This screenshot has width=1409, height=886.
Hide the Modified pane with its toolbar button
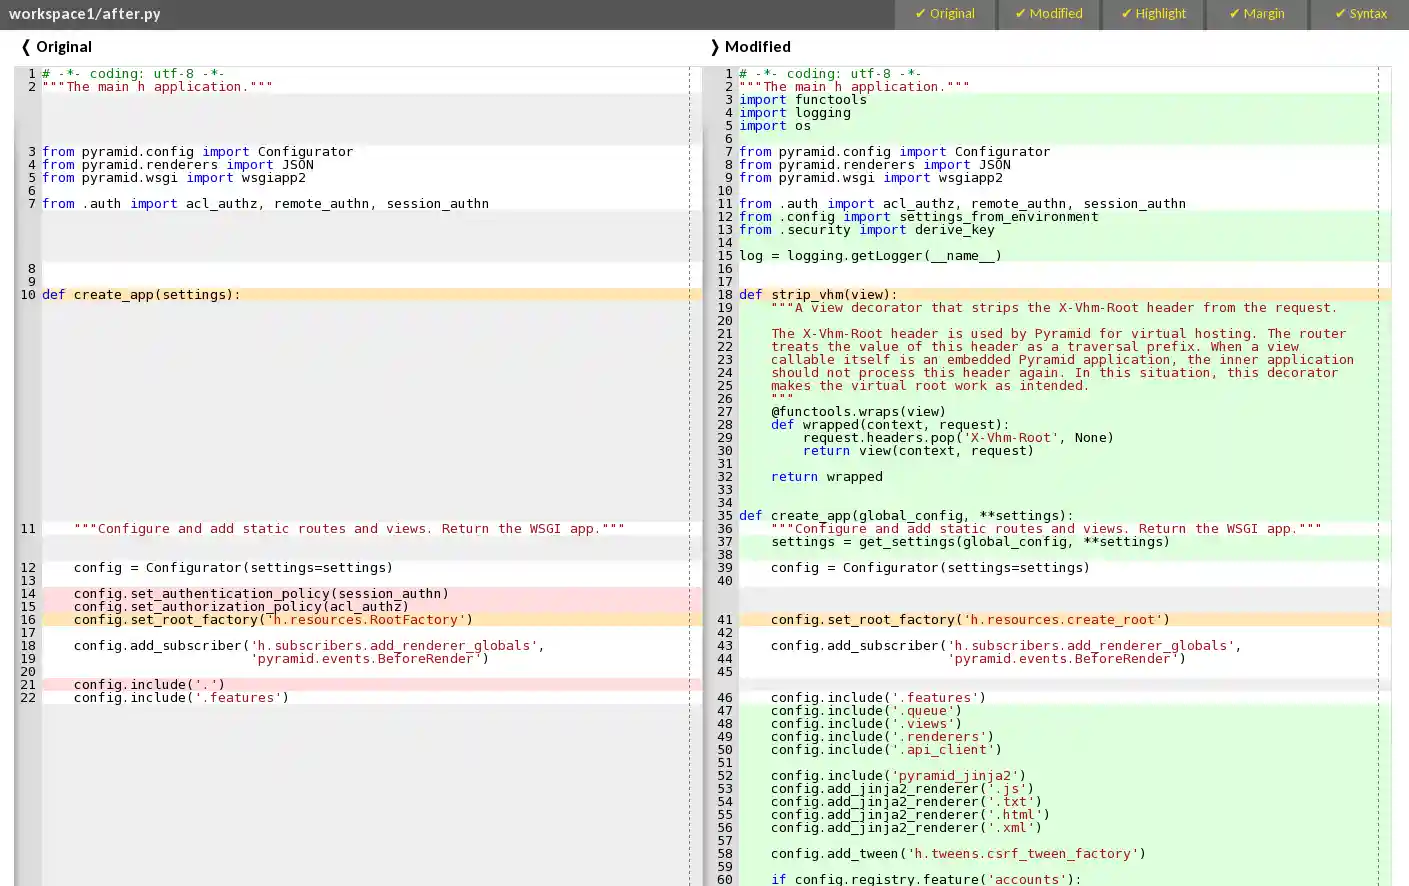[x=1049, y=14]
